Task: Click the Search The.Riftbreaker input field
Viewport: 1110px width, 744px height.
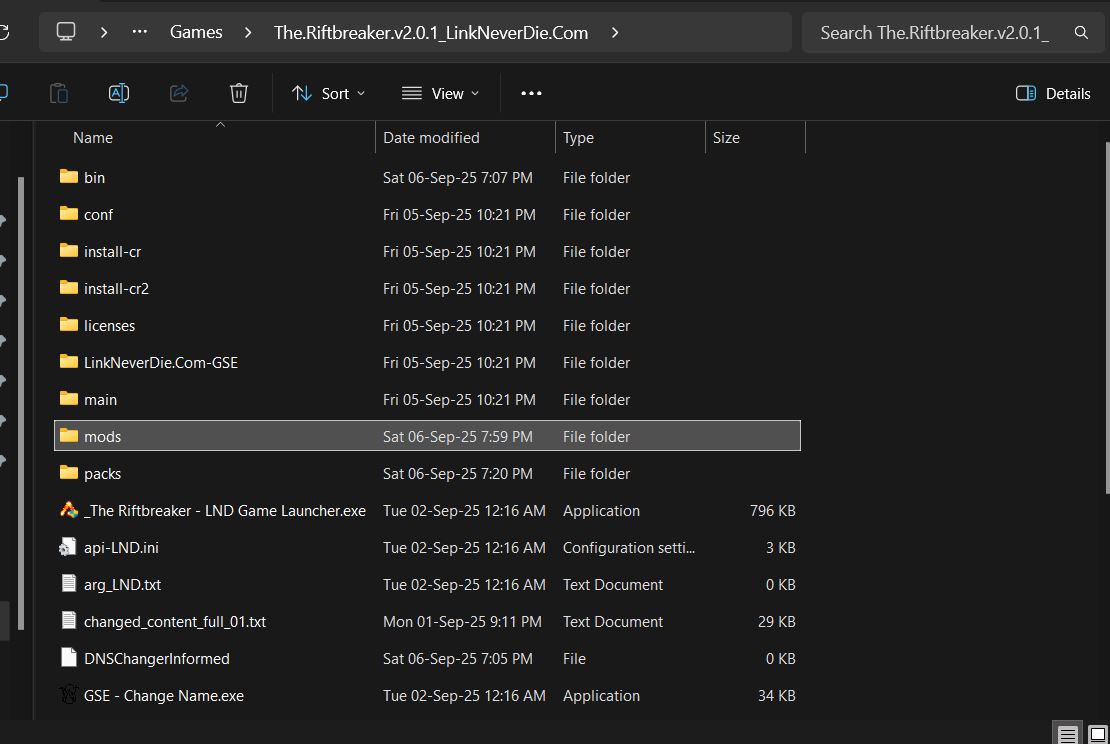Action: pyautogui.click(x=934, y=33)
